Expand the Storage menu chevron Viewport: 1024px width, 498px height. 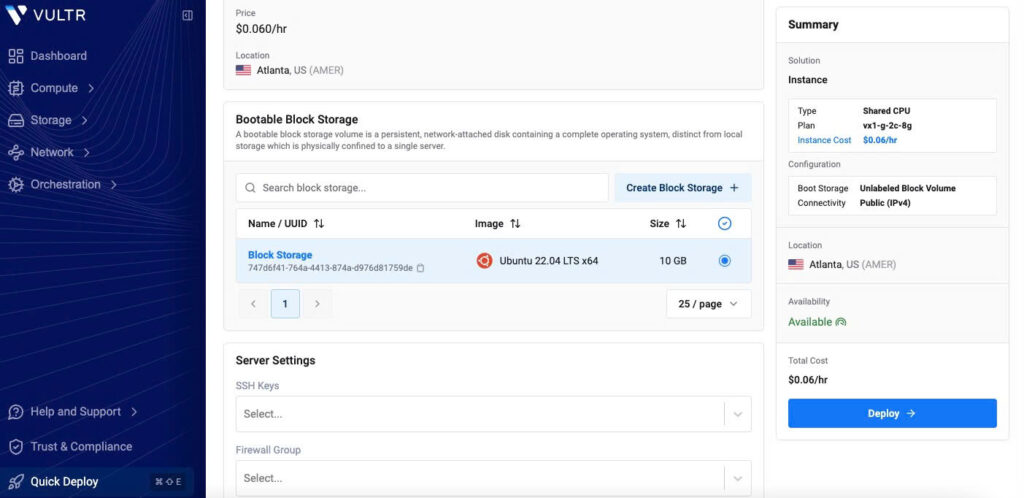coord(85,120)
